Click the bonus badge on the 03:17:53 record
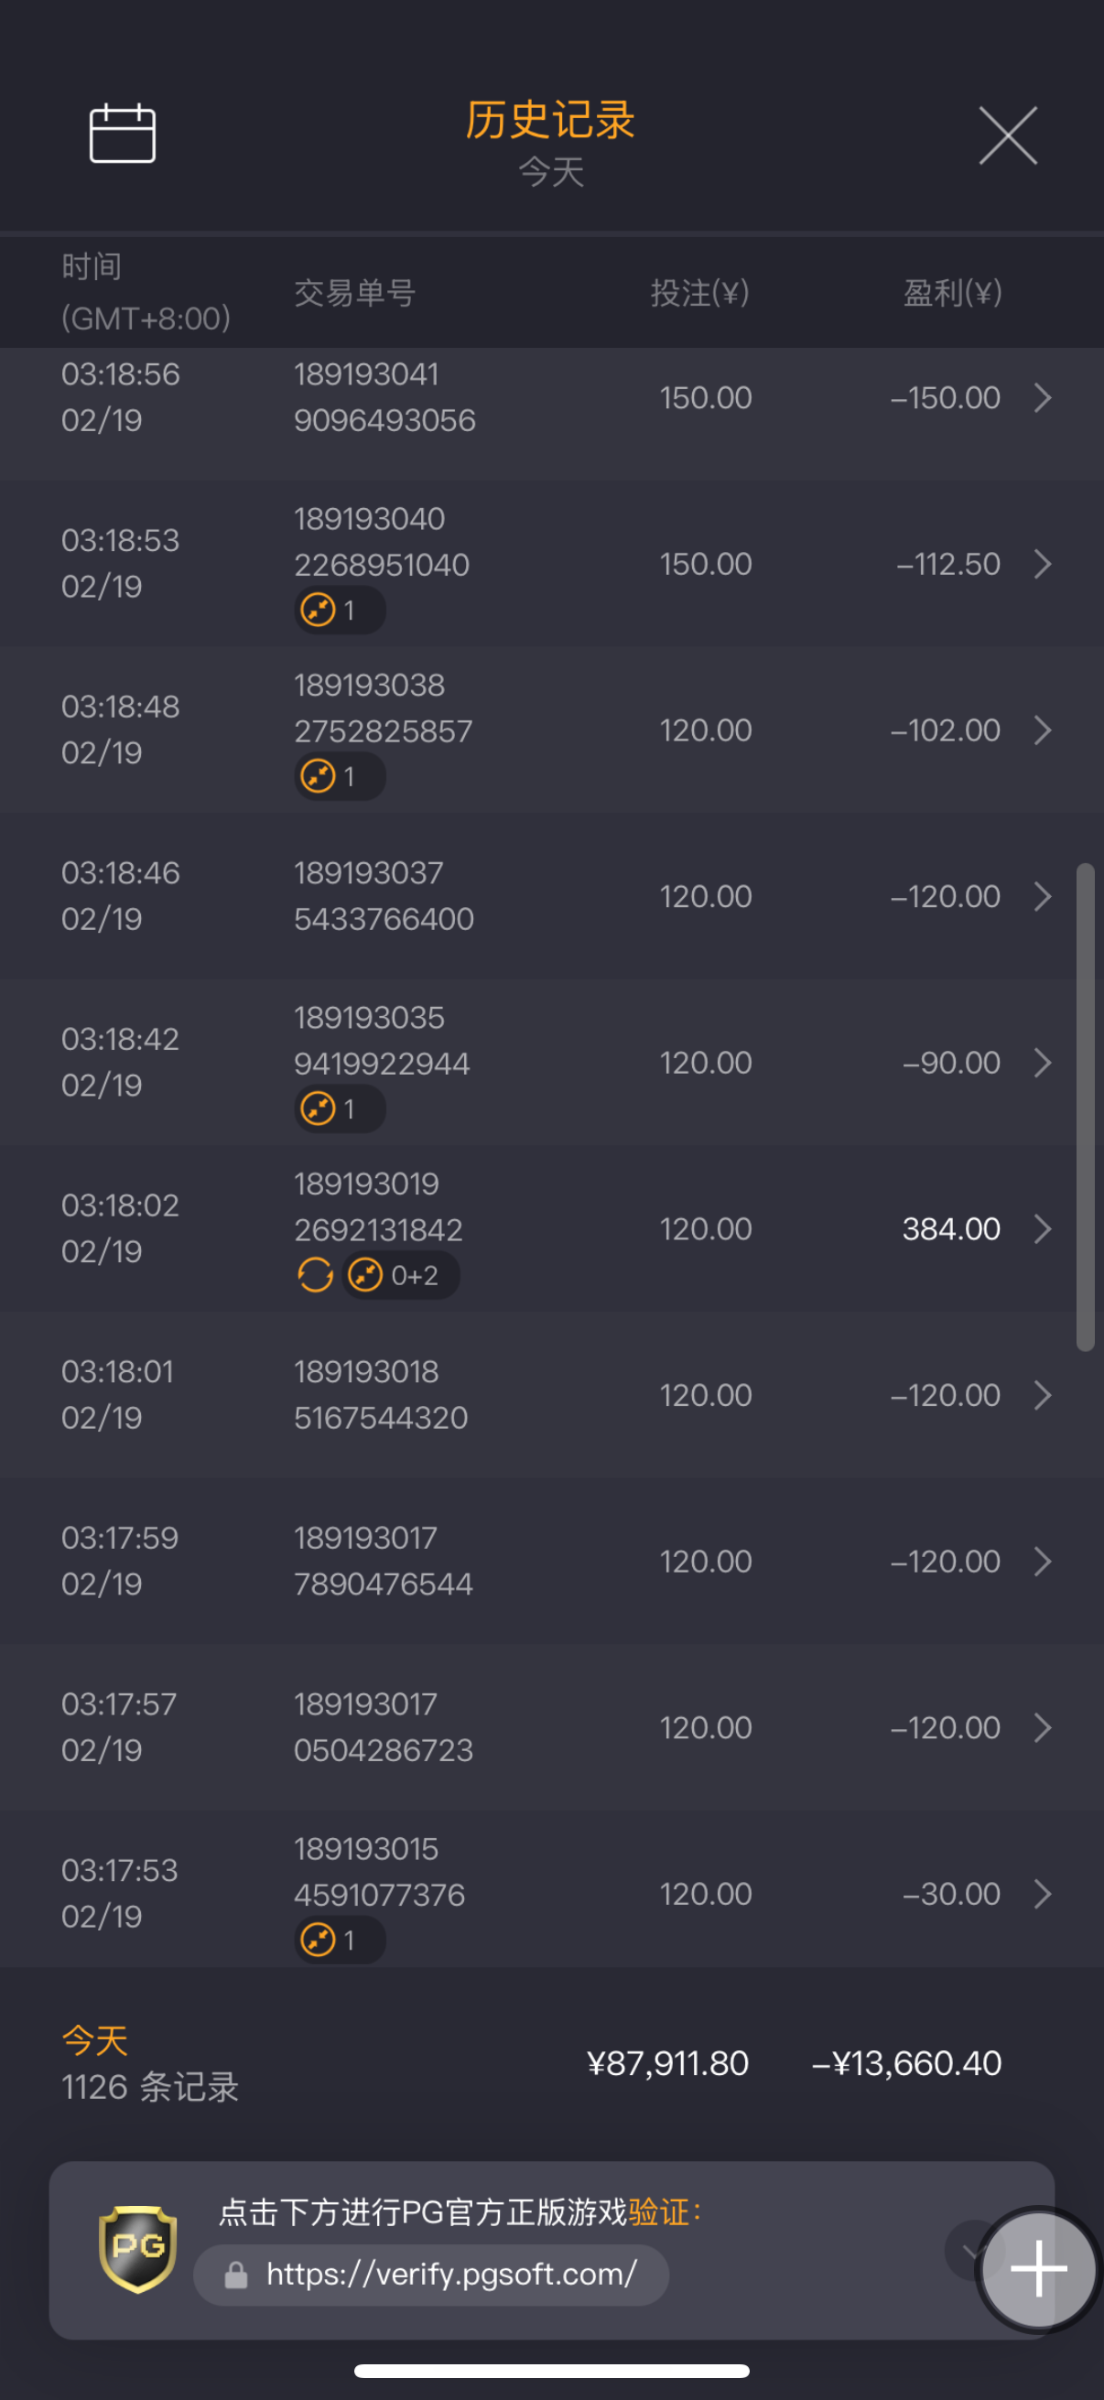The width and height of the screenshot is (1104, 2400). 339,1940
